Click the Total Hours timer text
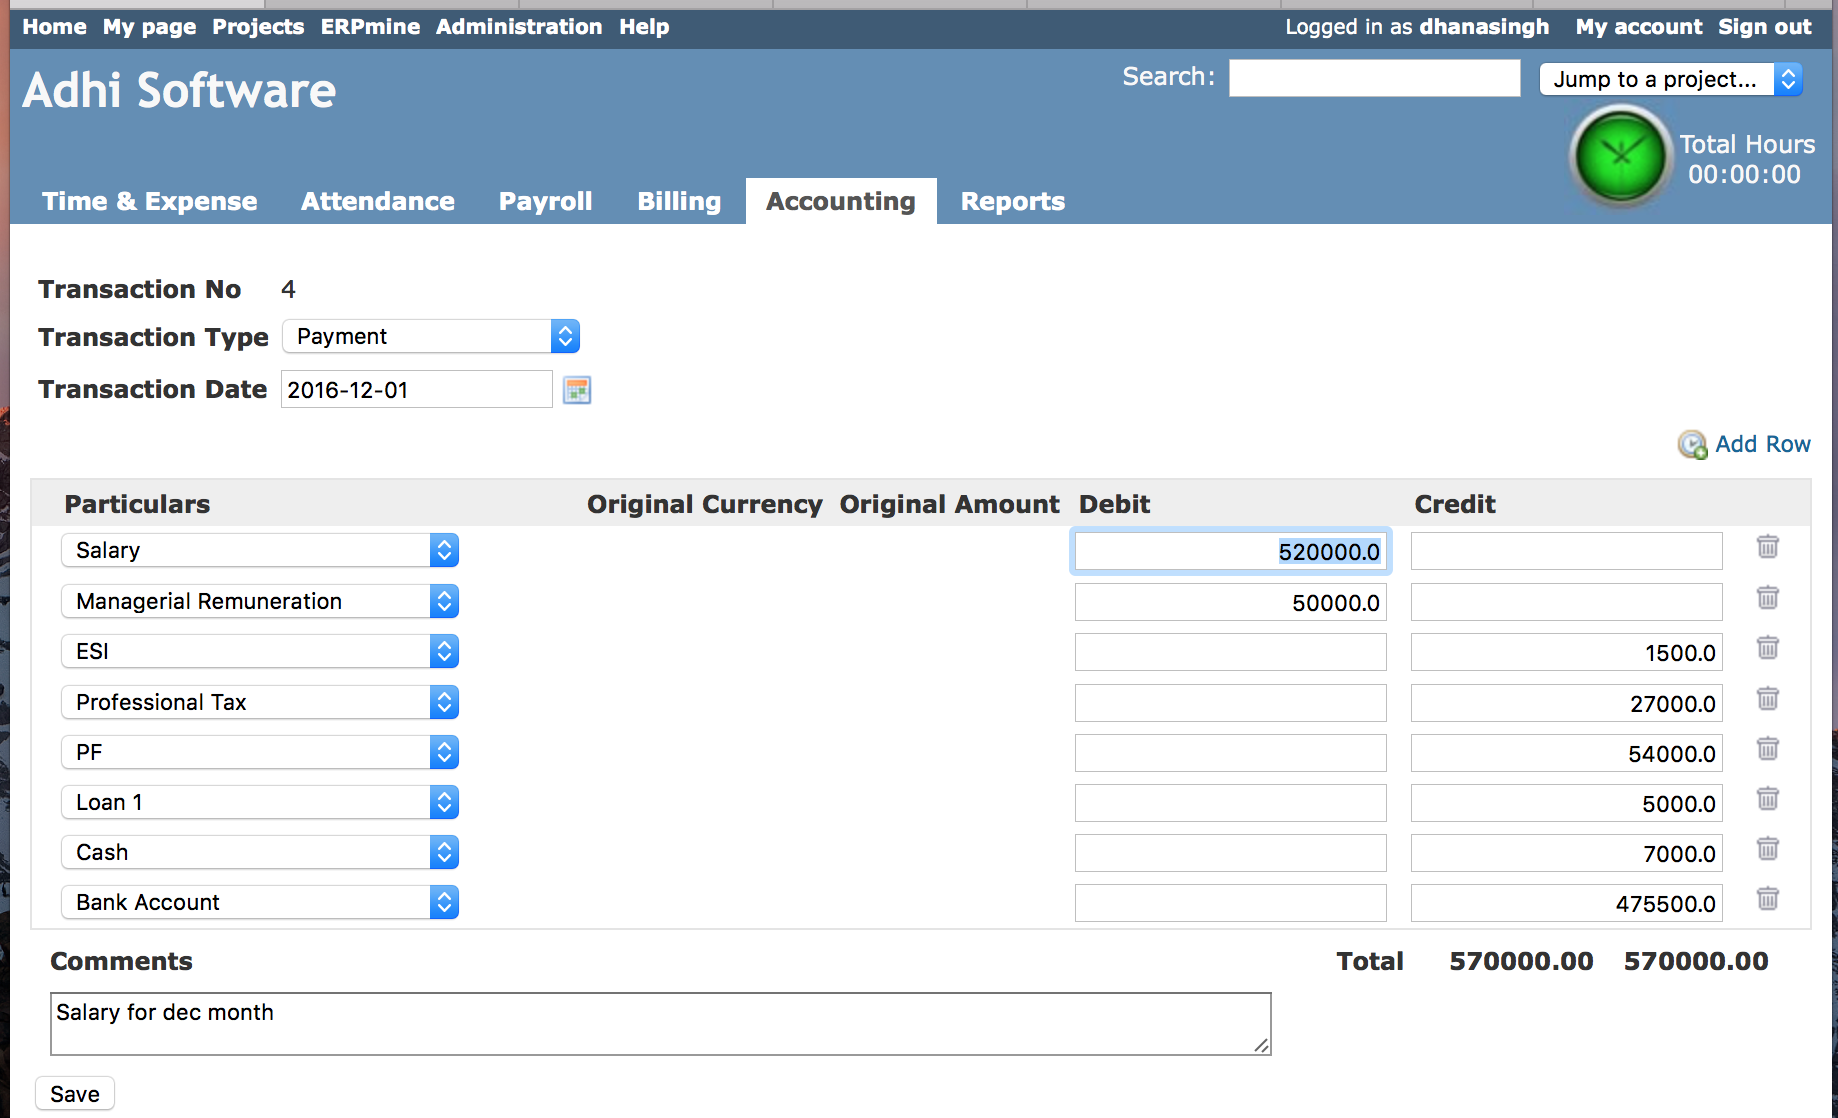Viewport: 1838px width, 1118px height. [1746, 159]
